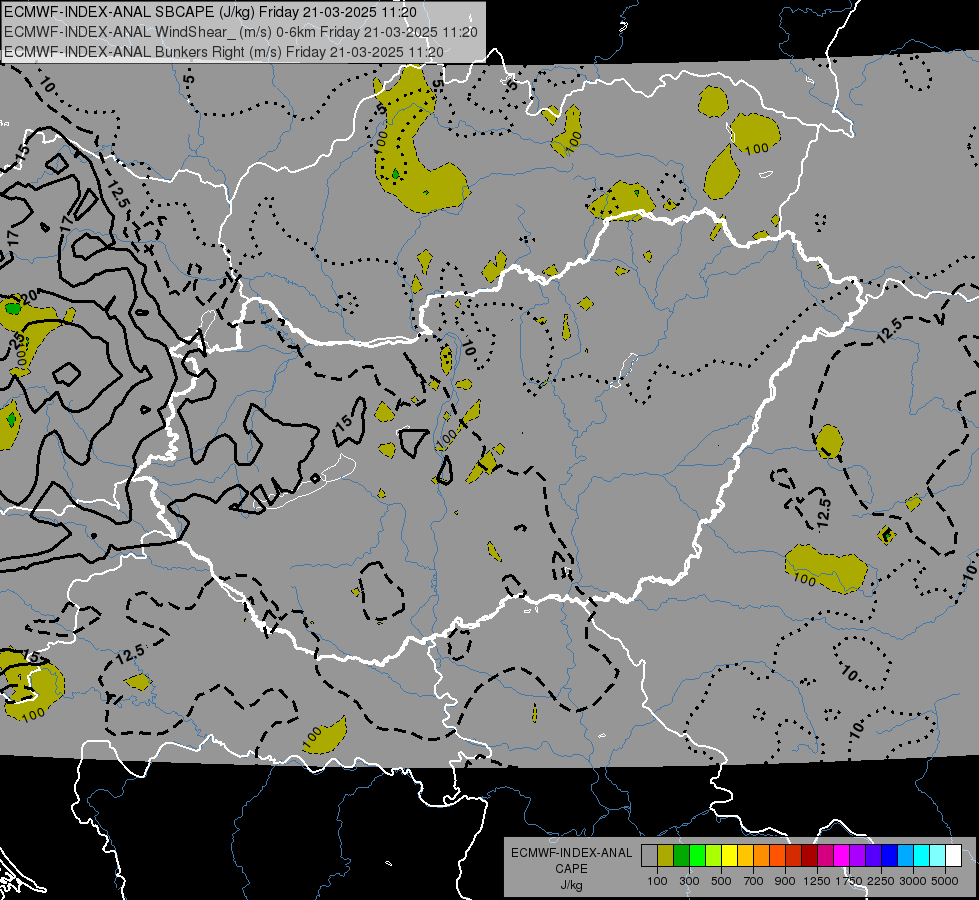Click the 700 legend tick label
Image resolution: width=979 pixels, height=900 pixels.
point(754,881)
